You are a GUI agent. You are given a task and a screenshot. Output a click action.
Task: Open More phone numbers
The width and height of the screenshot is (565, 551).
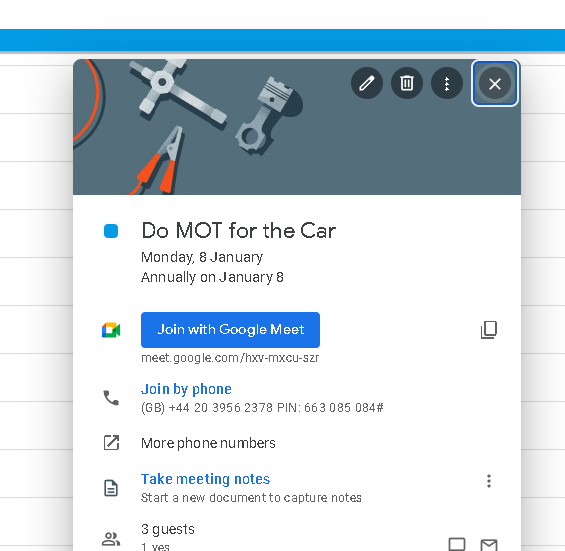pos(208,443)
